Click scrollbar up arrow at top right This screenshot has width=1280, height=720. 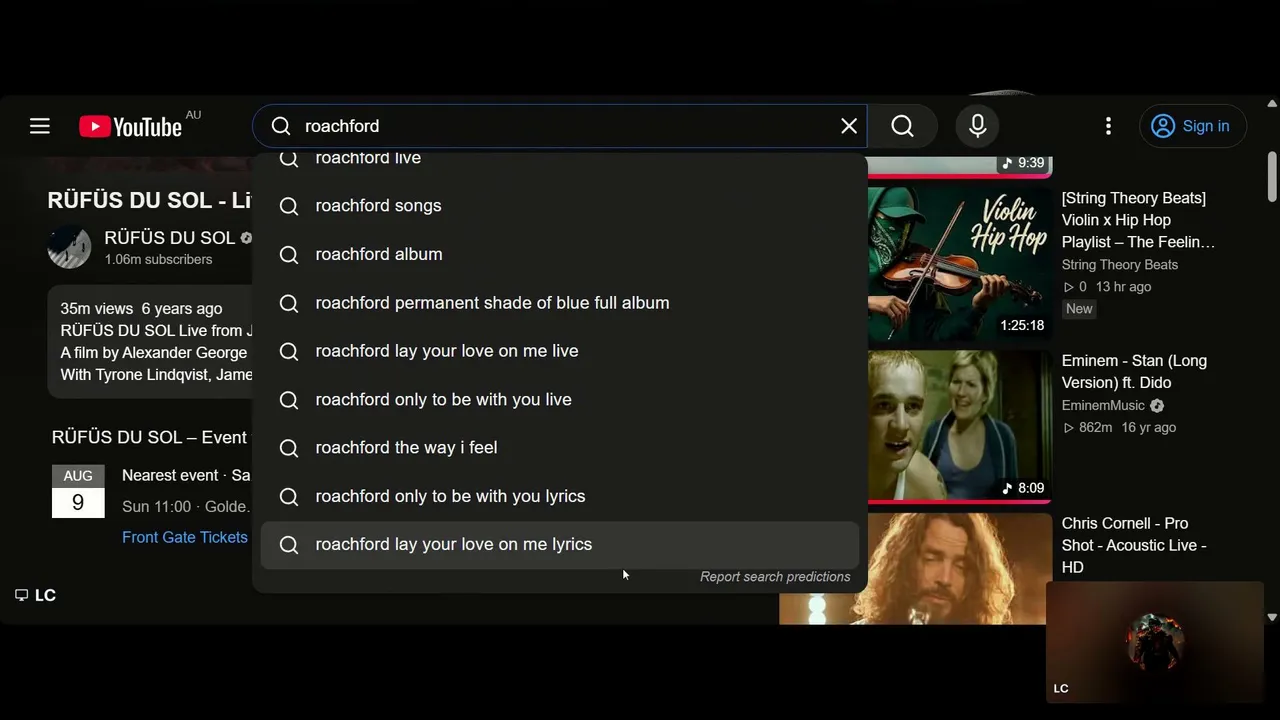click(1272, 104)
